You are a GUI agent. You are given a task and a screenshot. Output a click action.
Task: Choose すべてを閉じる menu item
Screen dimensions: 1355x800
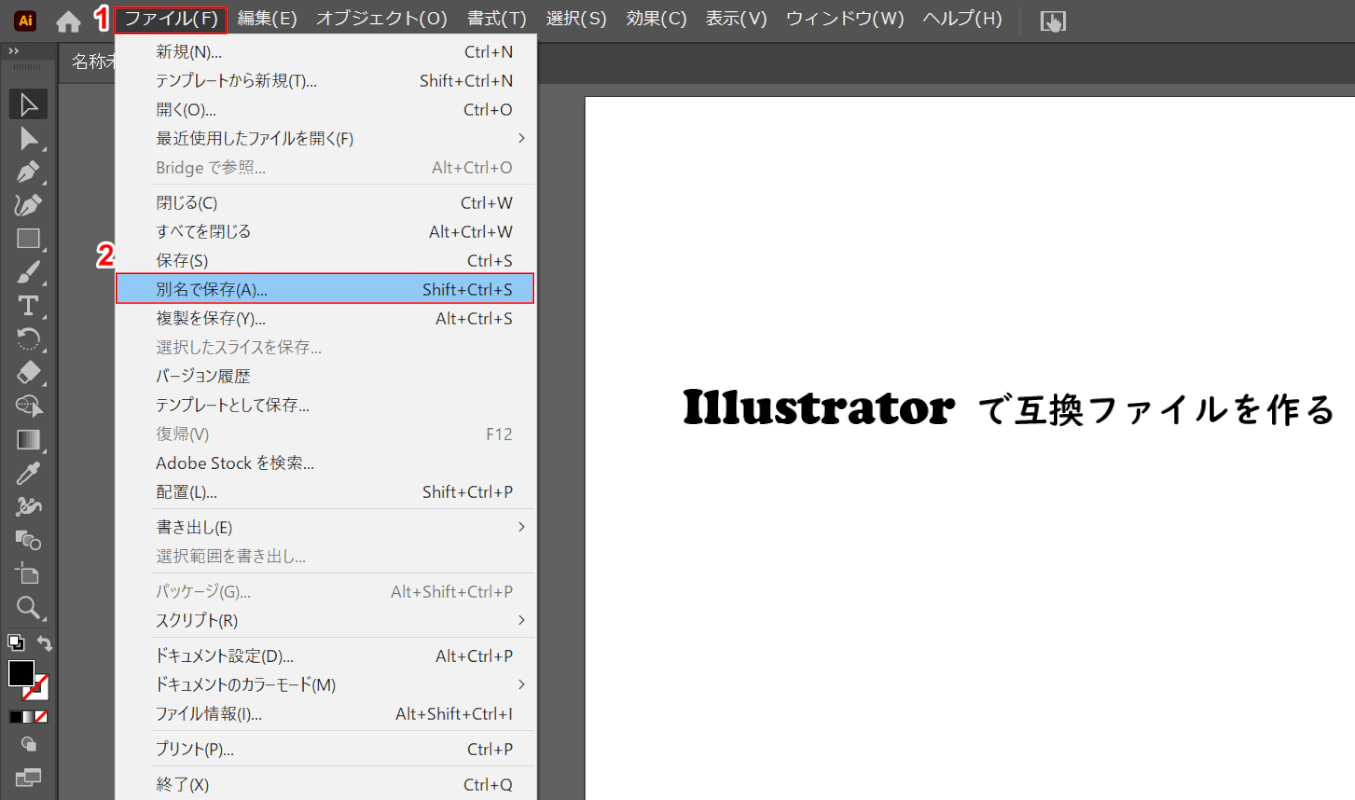[325, 232]
